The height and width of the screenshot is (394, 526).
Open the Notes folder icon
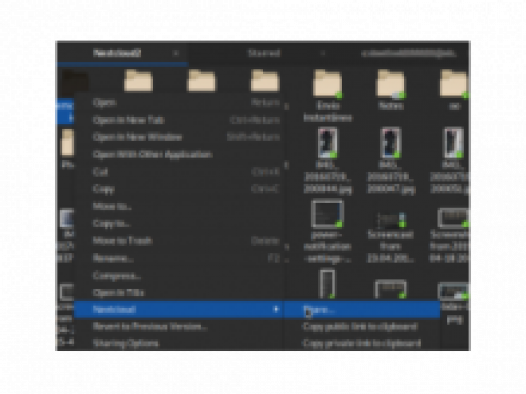391,84
